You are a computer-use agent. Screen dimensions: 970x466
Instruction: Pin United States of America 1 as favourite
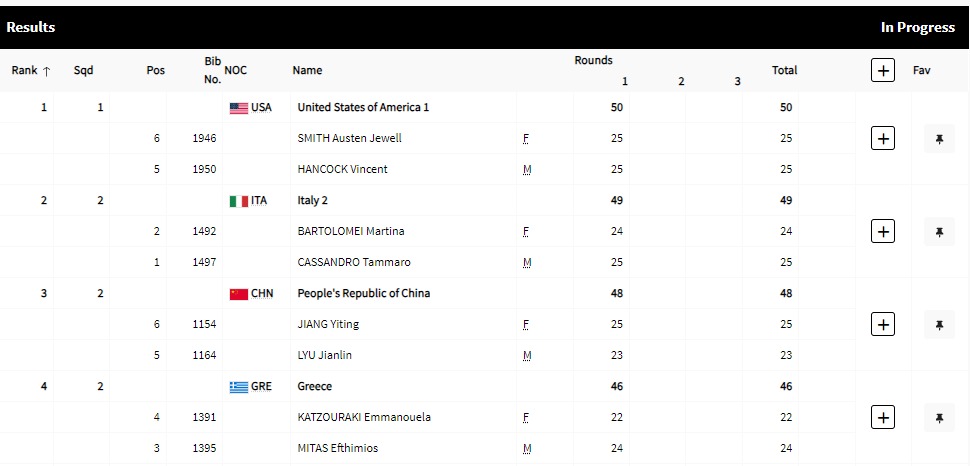[939, 139]
